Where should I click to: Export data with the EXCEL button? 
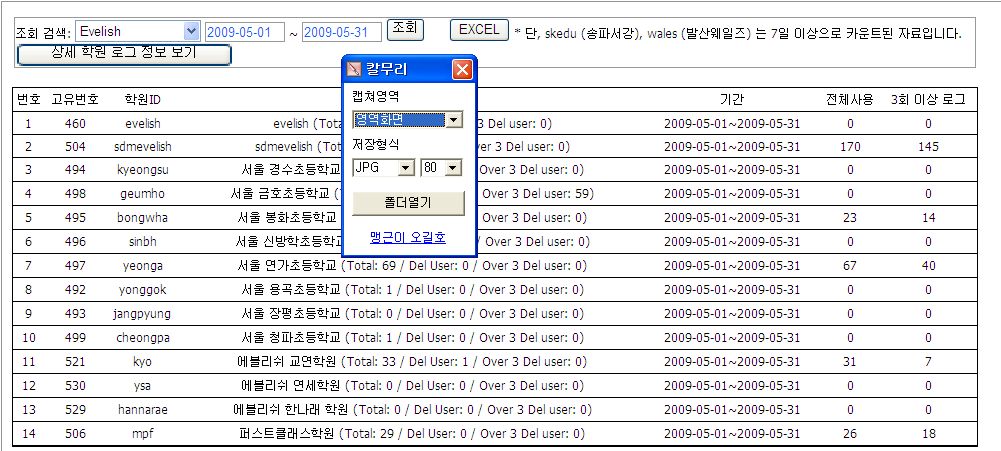(479, 30)
